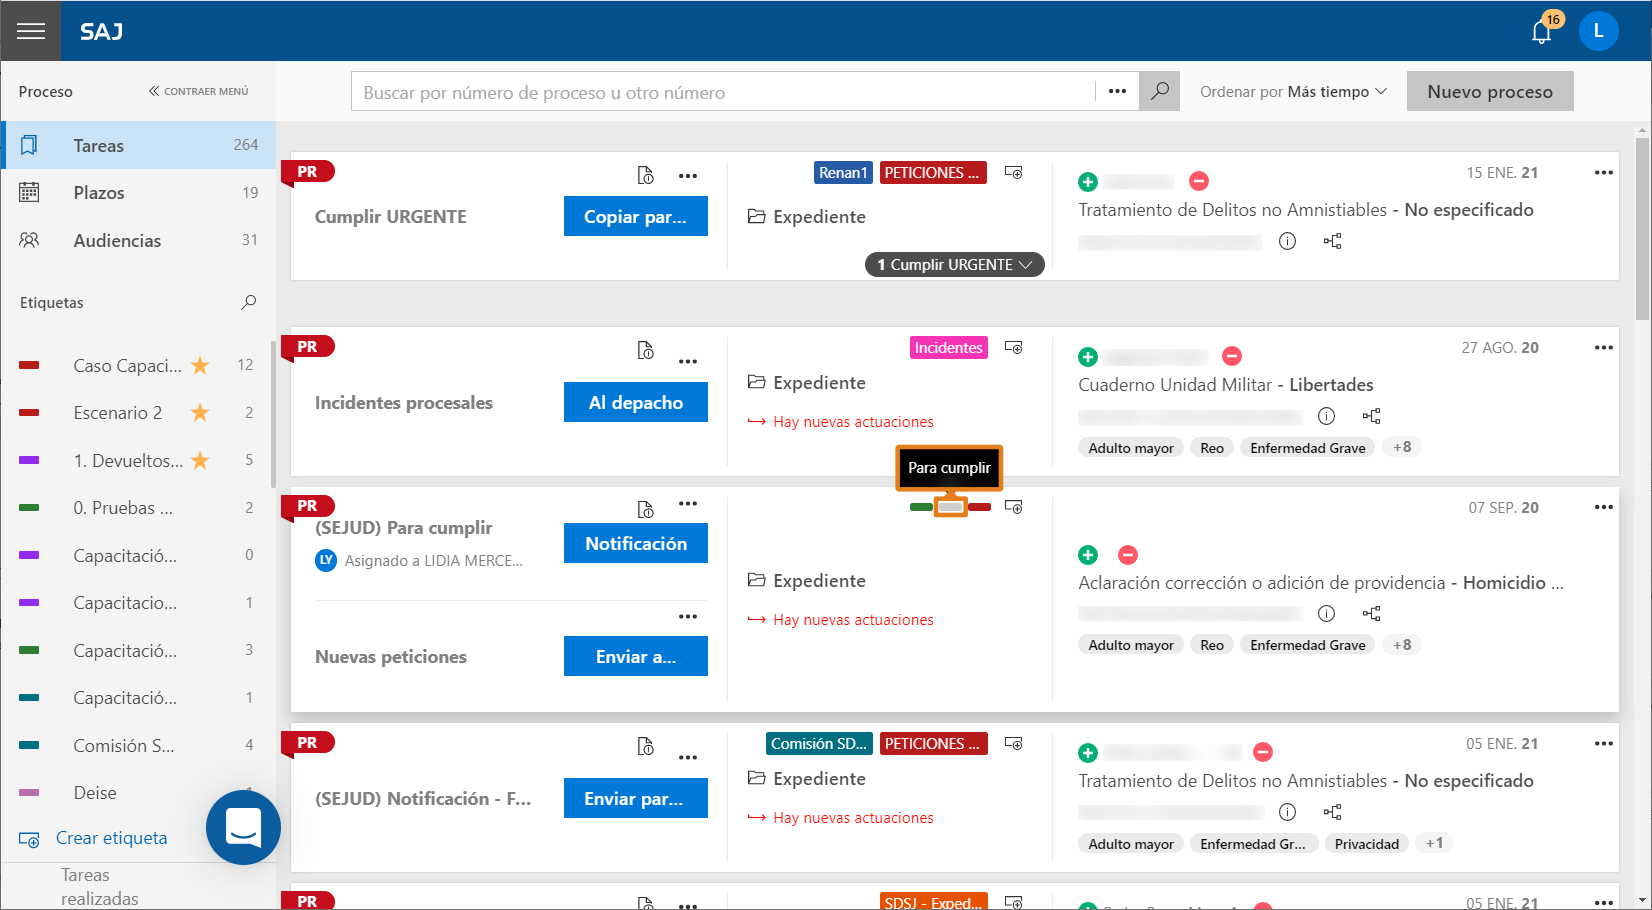Click Nuevo proceso button
1652x910 pixels.
coord(1490,91)
